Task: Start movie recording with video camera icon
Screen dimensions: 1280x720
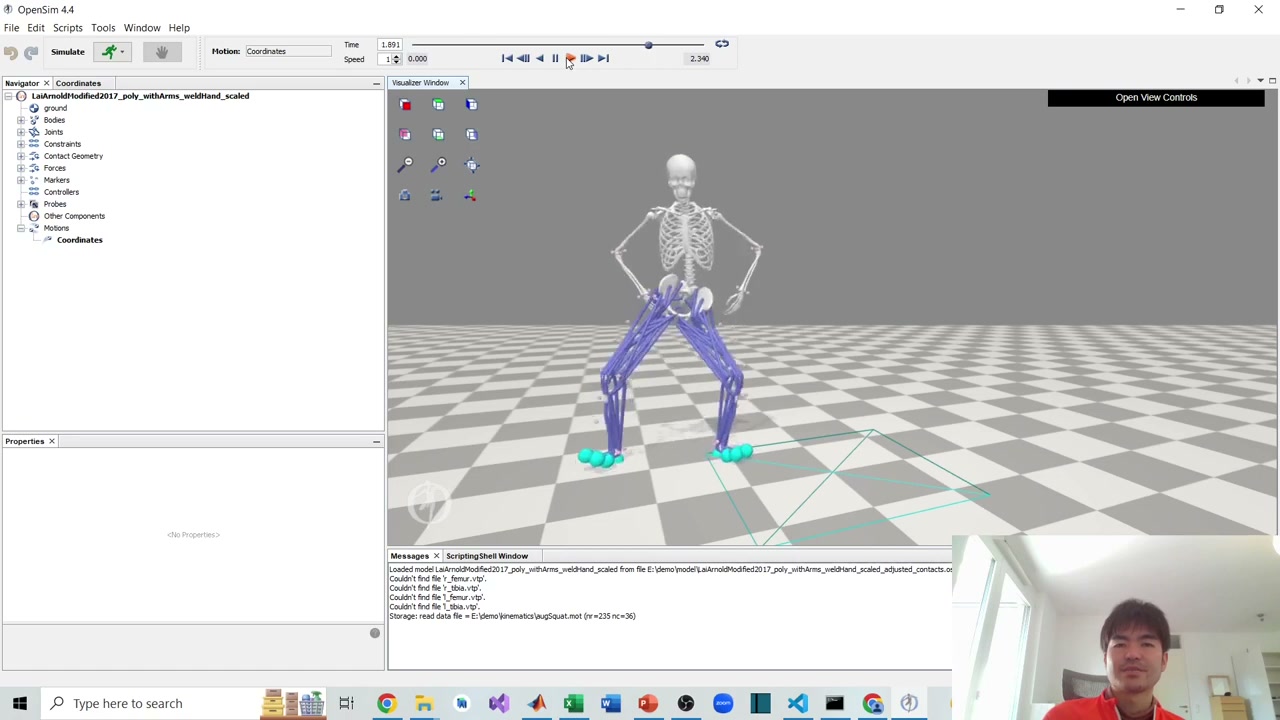Action: click(x=437, y=195)
